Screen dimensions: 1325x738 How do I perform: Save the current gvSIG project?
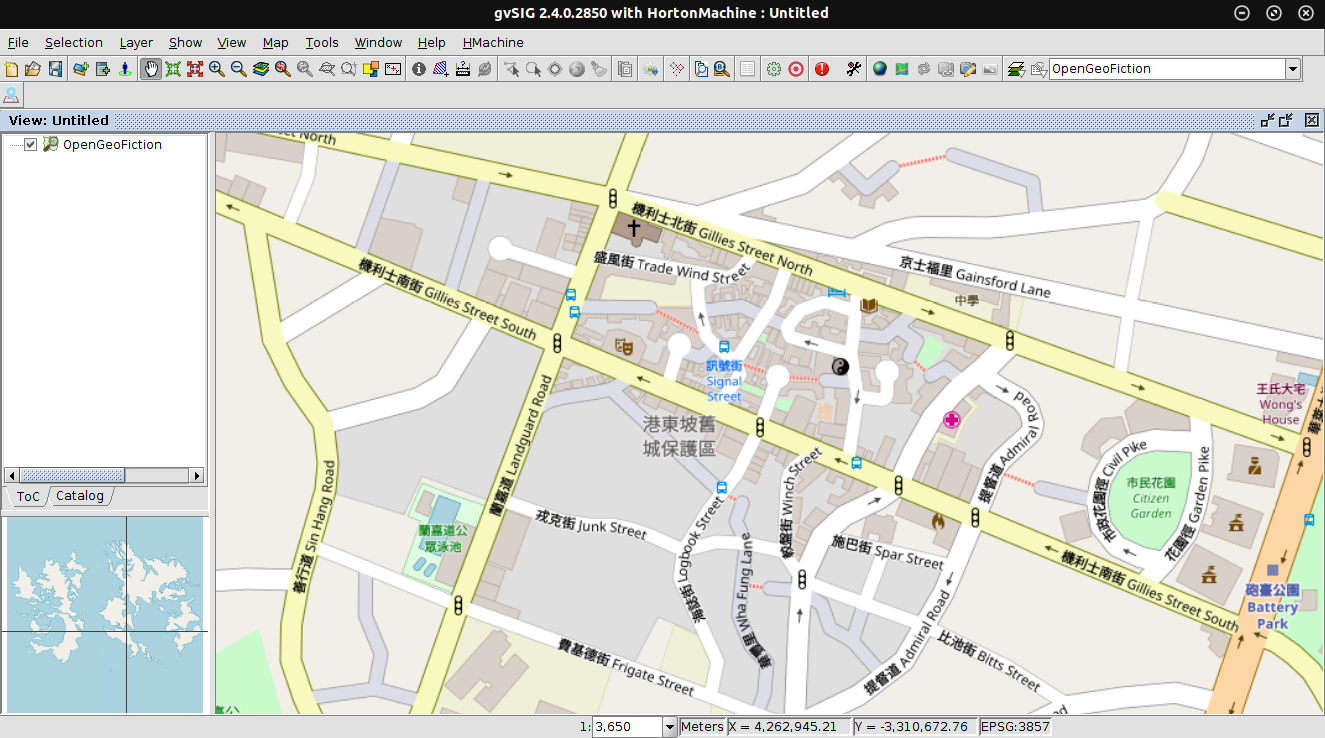[53, 69]
